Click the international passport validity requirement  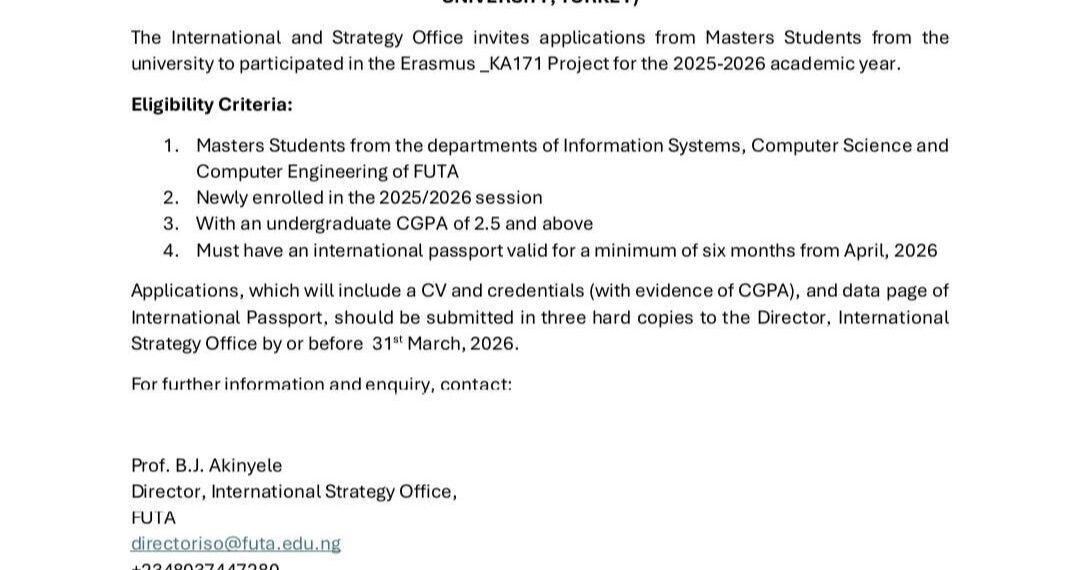click(566, 251)
